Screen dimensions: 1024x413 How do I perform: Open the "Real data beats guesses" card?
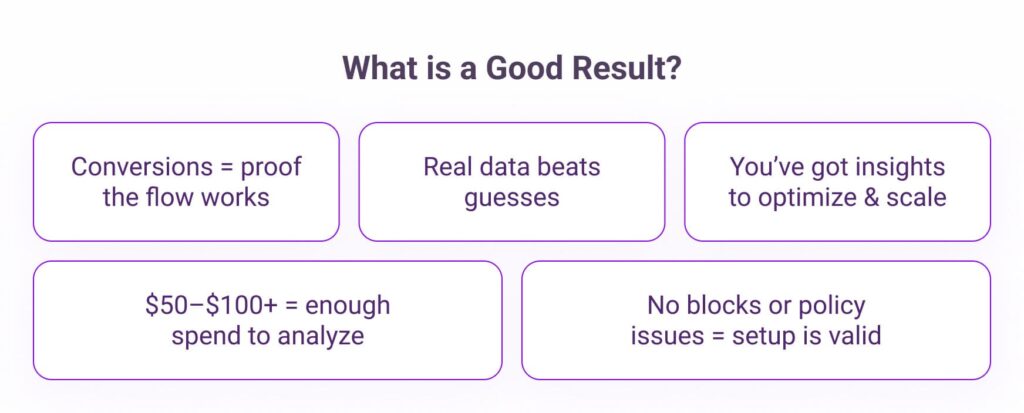click(x=512, y=182)
